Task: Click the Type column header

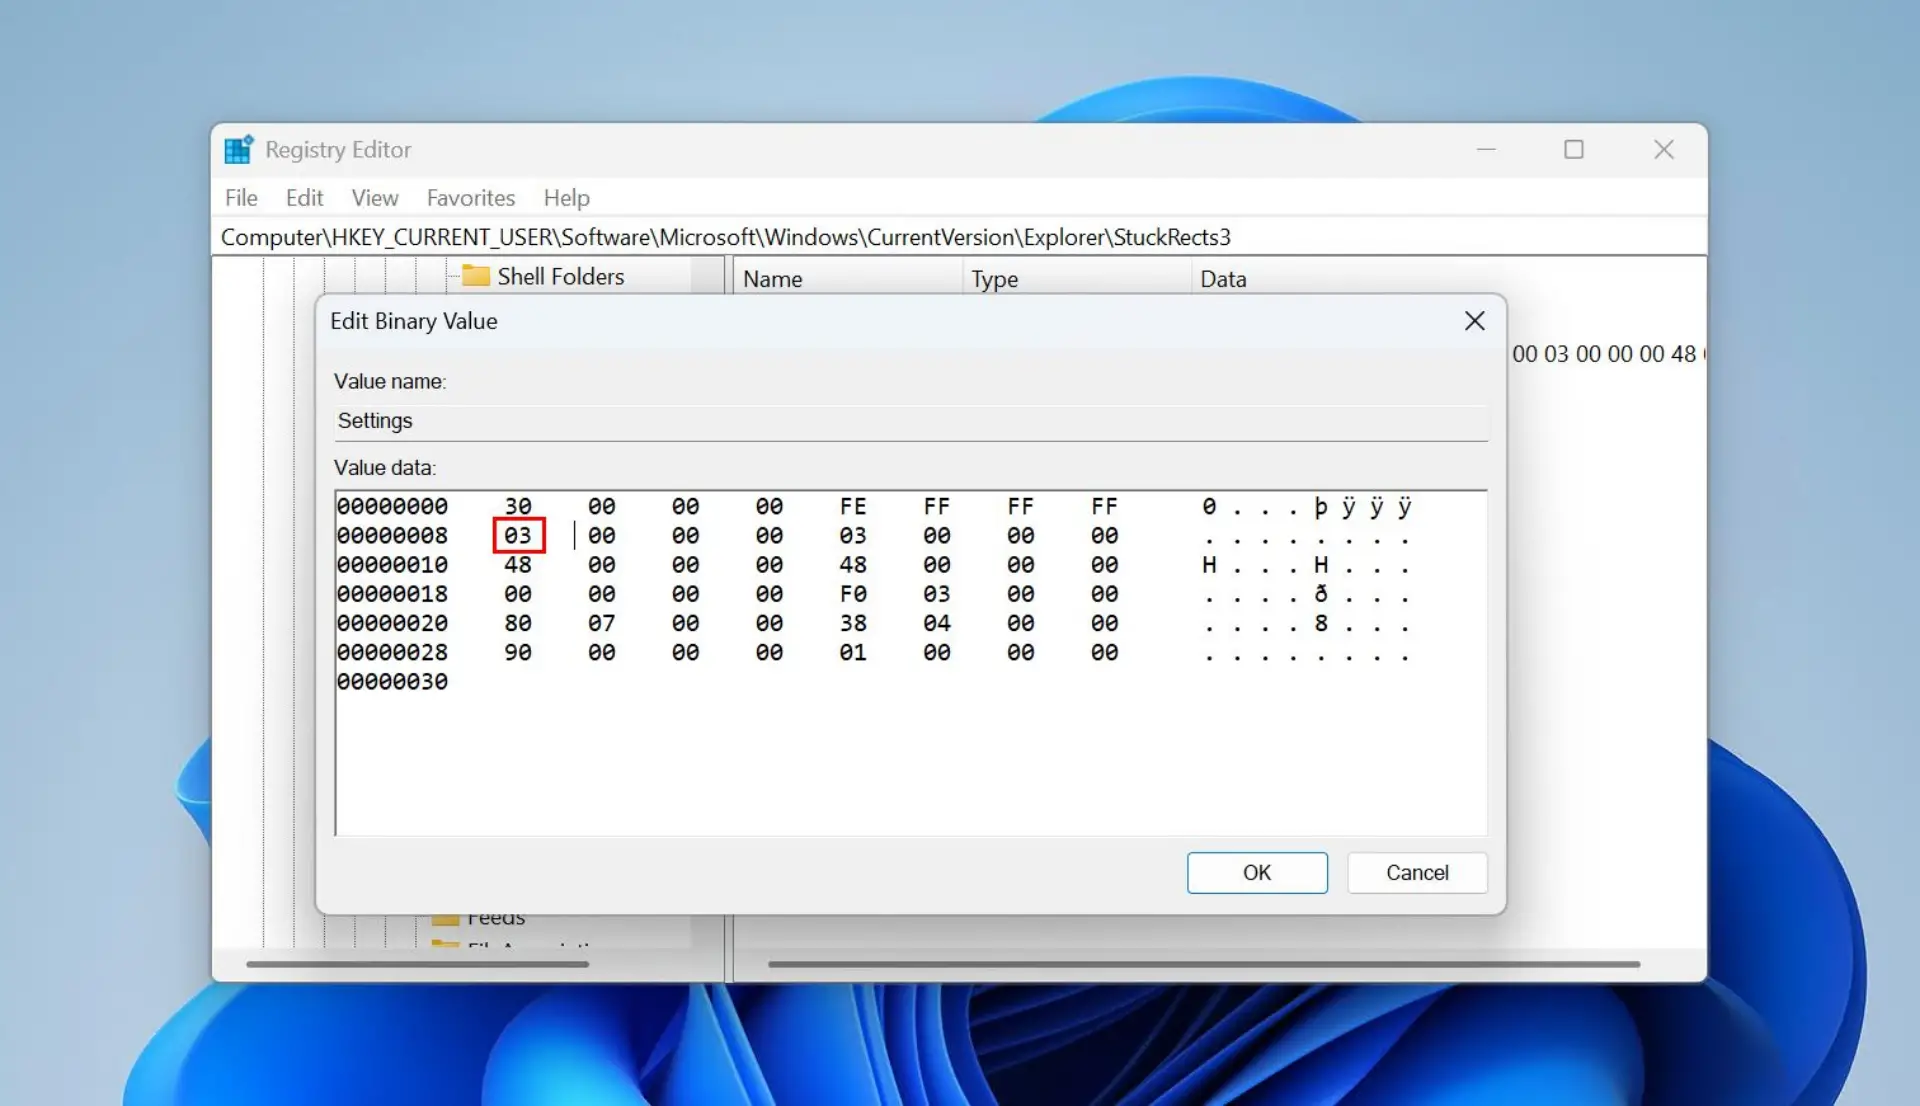Action: (1076, 279)
